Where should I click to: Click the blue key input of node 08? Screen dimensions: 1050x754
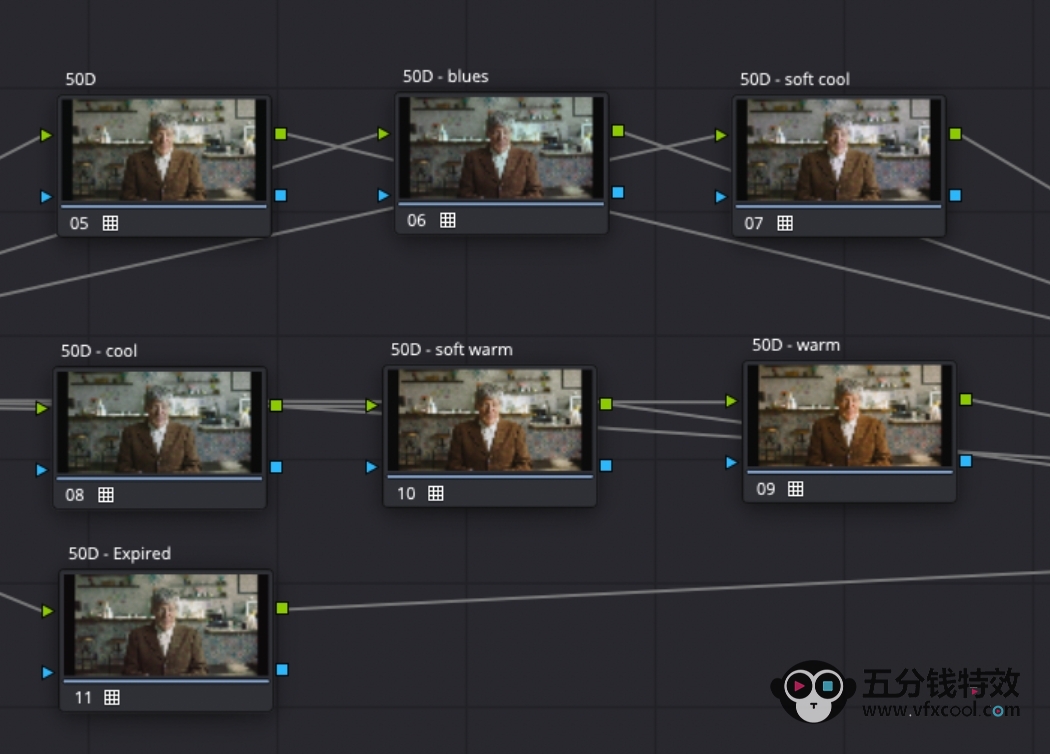42,469
